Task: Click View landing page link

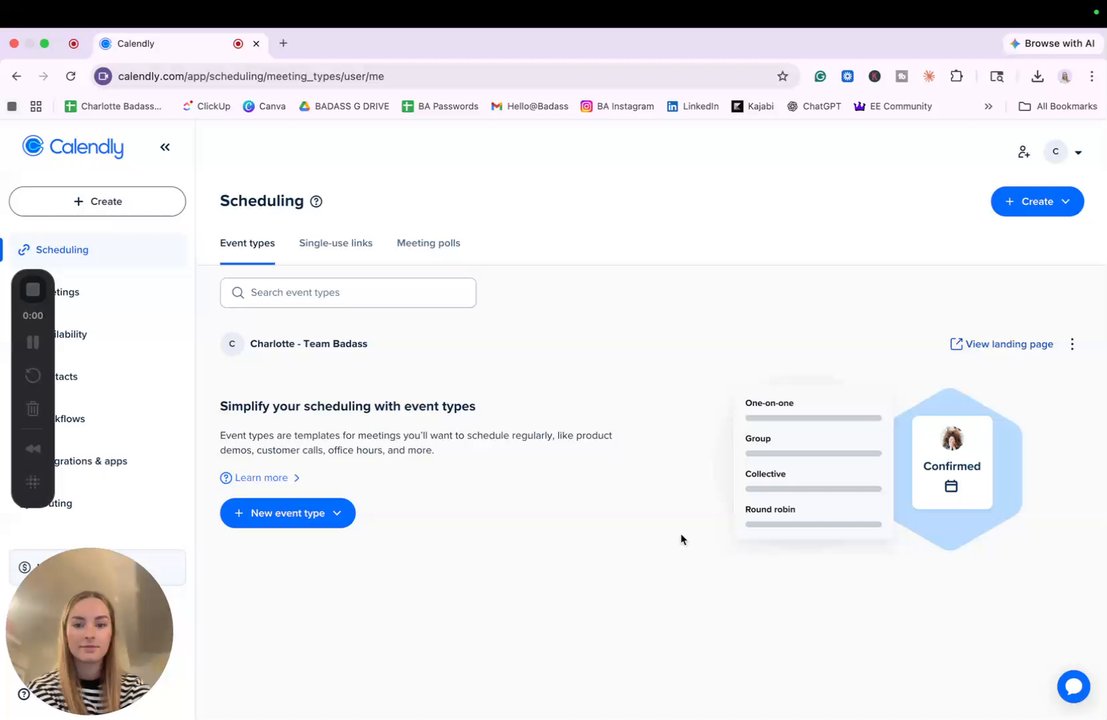Action: [x=1001, y=344]
